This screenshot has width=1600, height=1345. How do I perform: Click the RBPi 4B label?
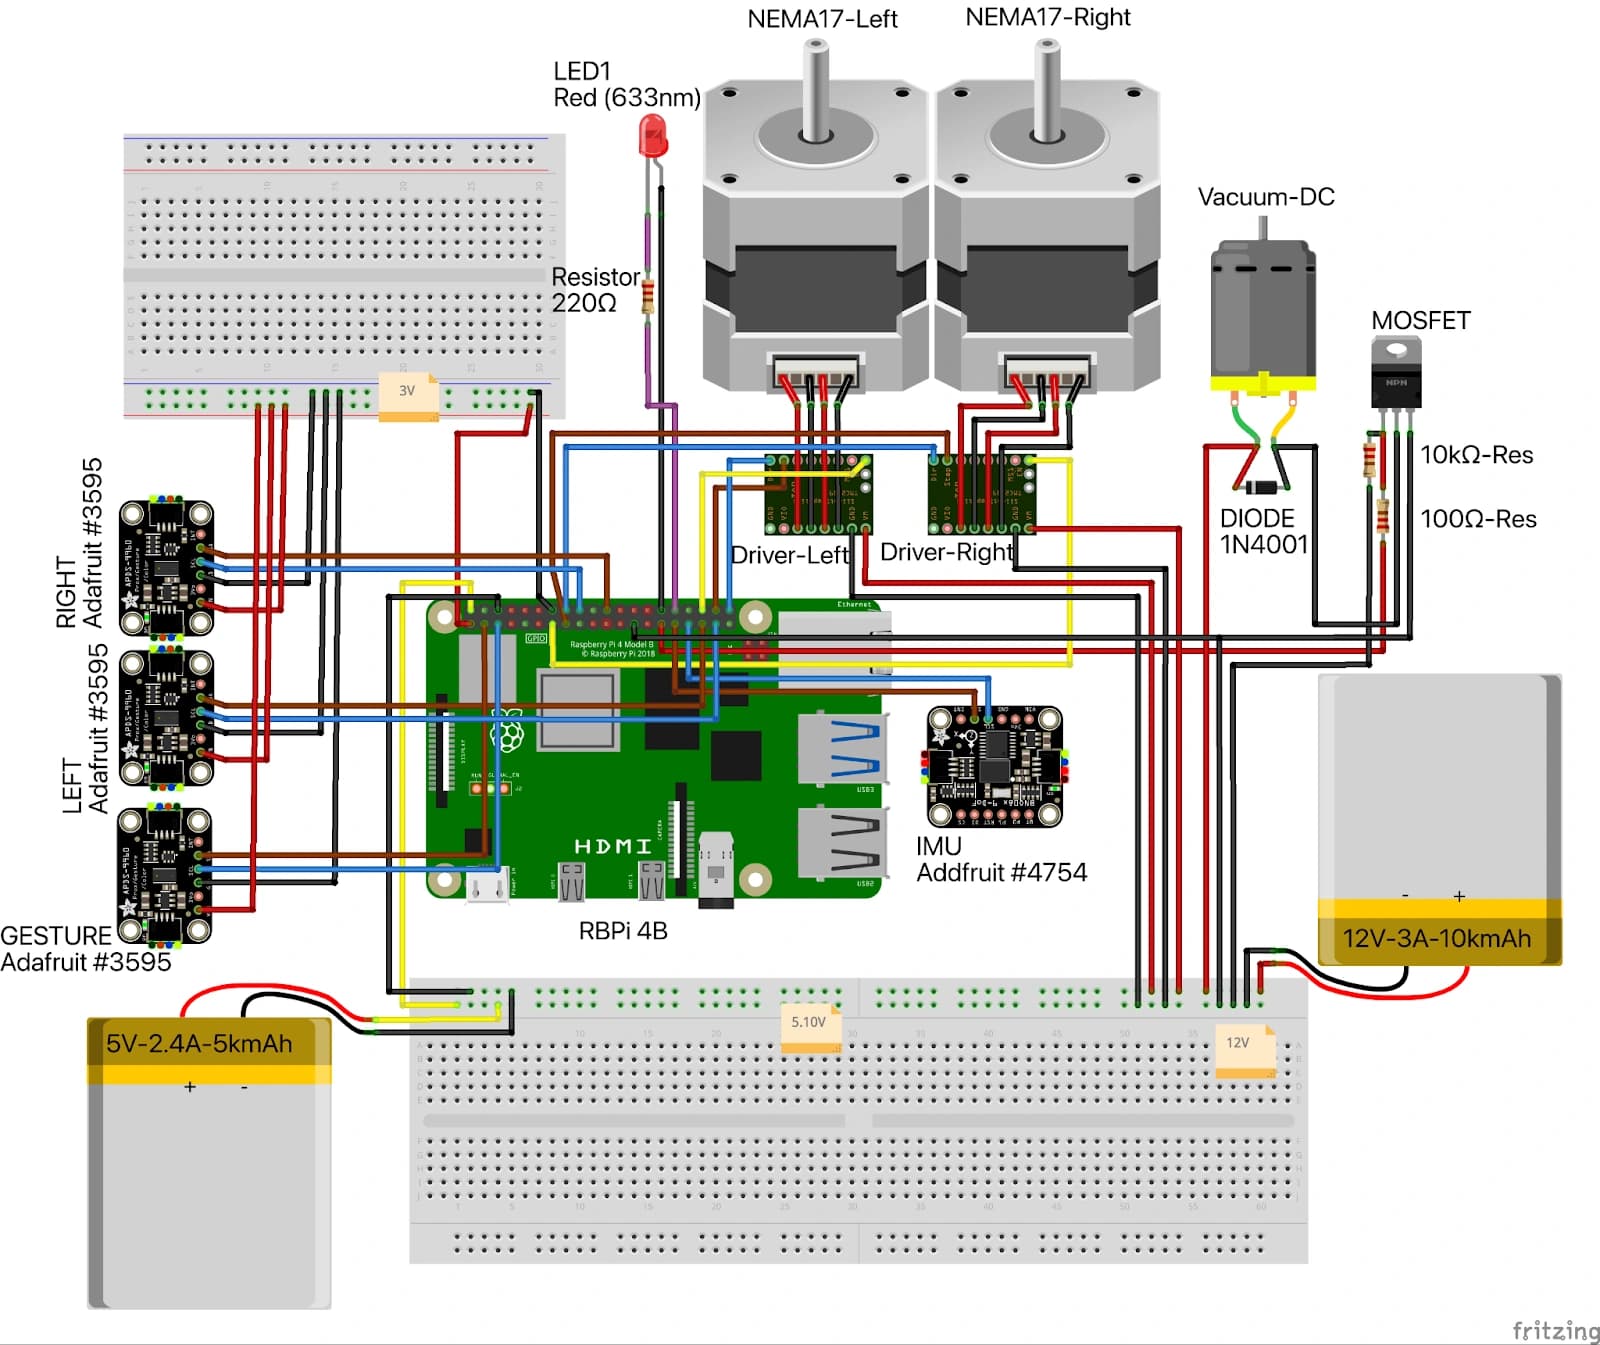click(x=623, y=931)
